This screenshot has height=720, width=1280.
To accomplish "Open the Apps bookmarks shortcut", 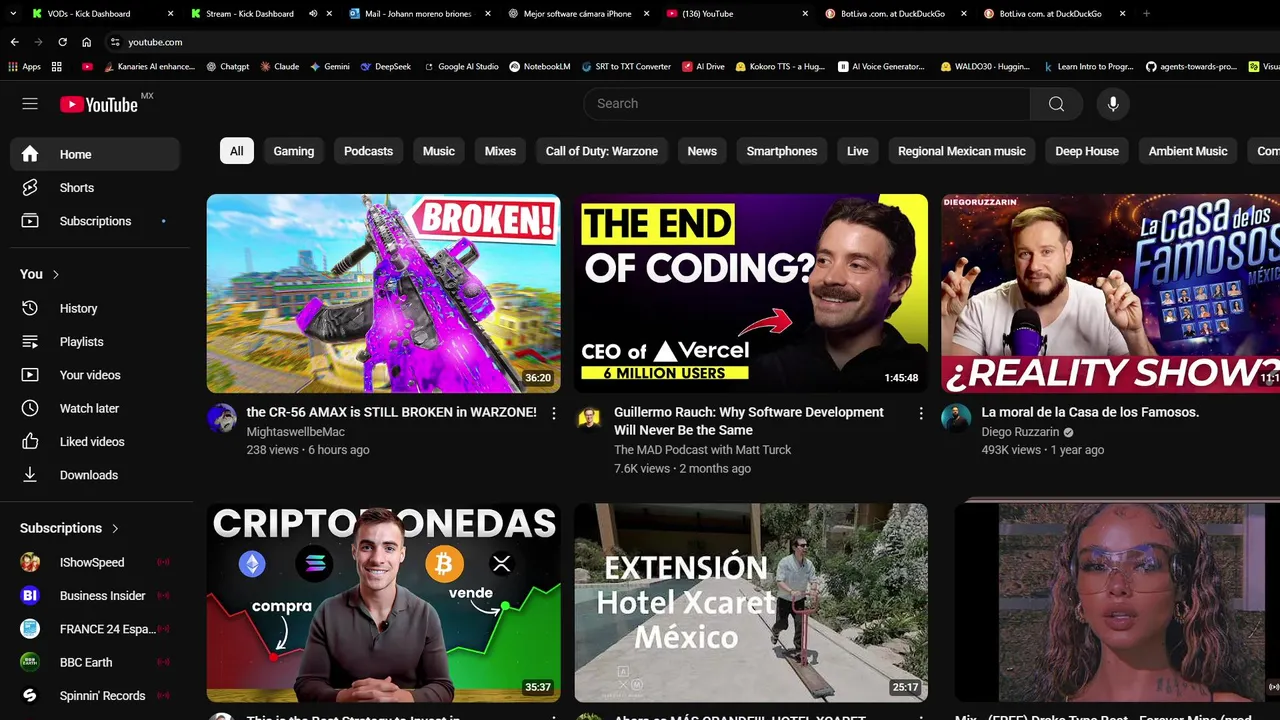I will (x=24, y=66).
